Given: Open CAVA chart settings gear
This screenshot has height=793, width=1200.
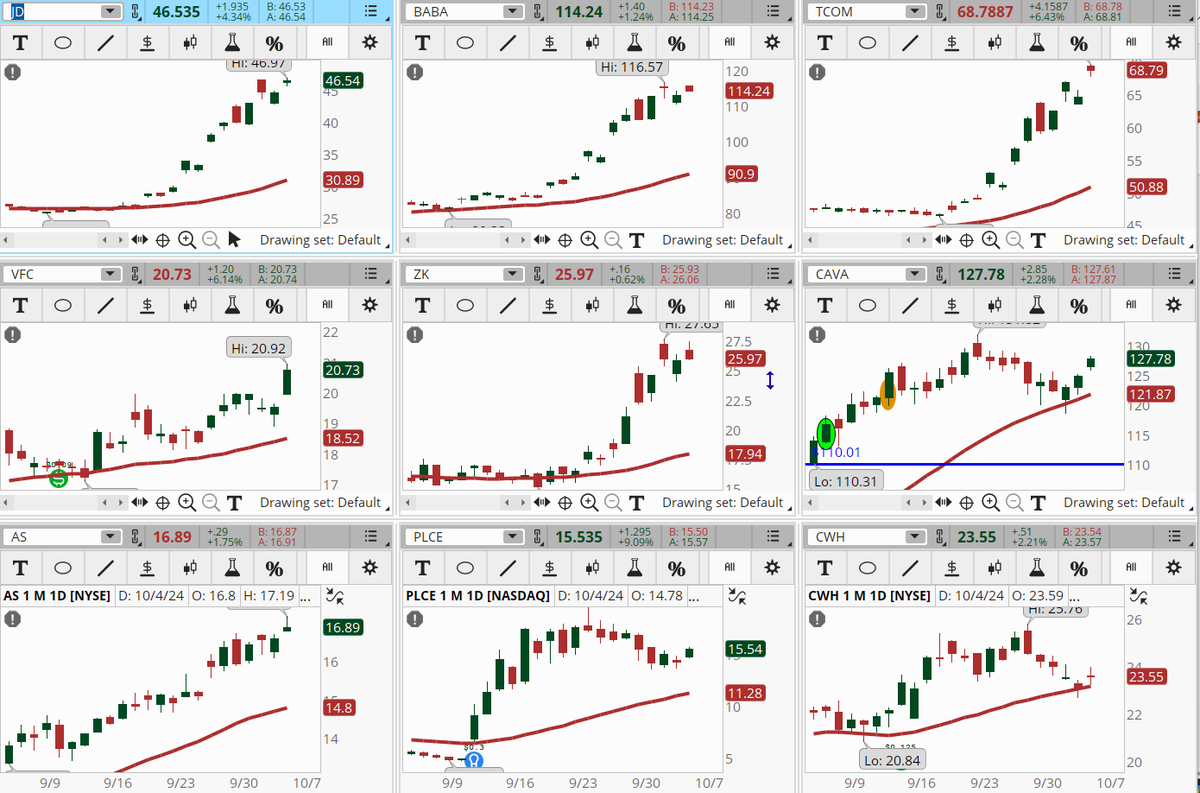Looking at the screenshot, I should click(1174, 305).
